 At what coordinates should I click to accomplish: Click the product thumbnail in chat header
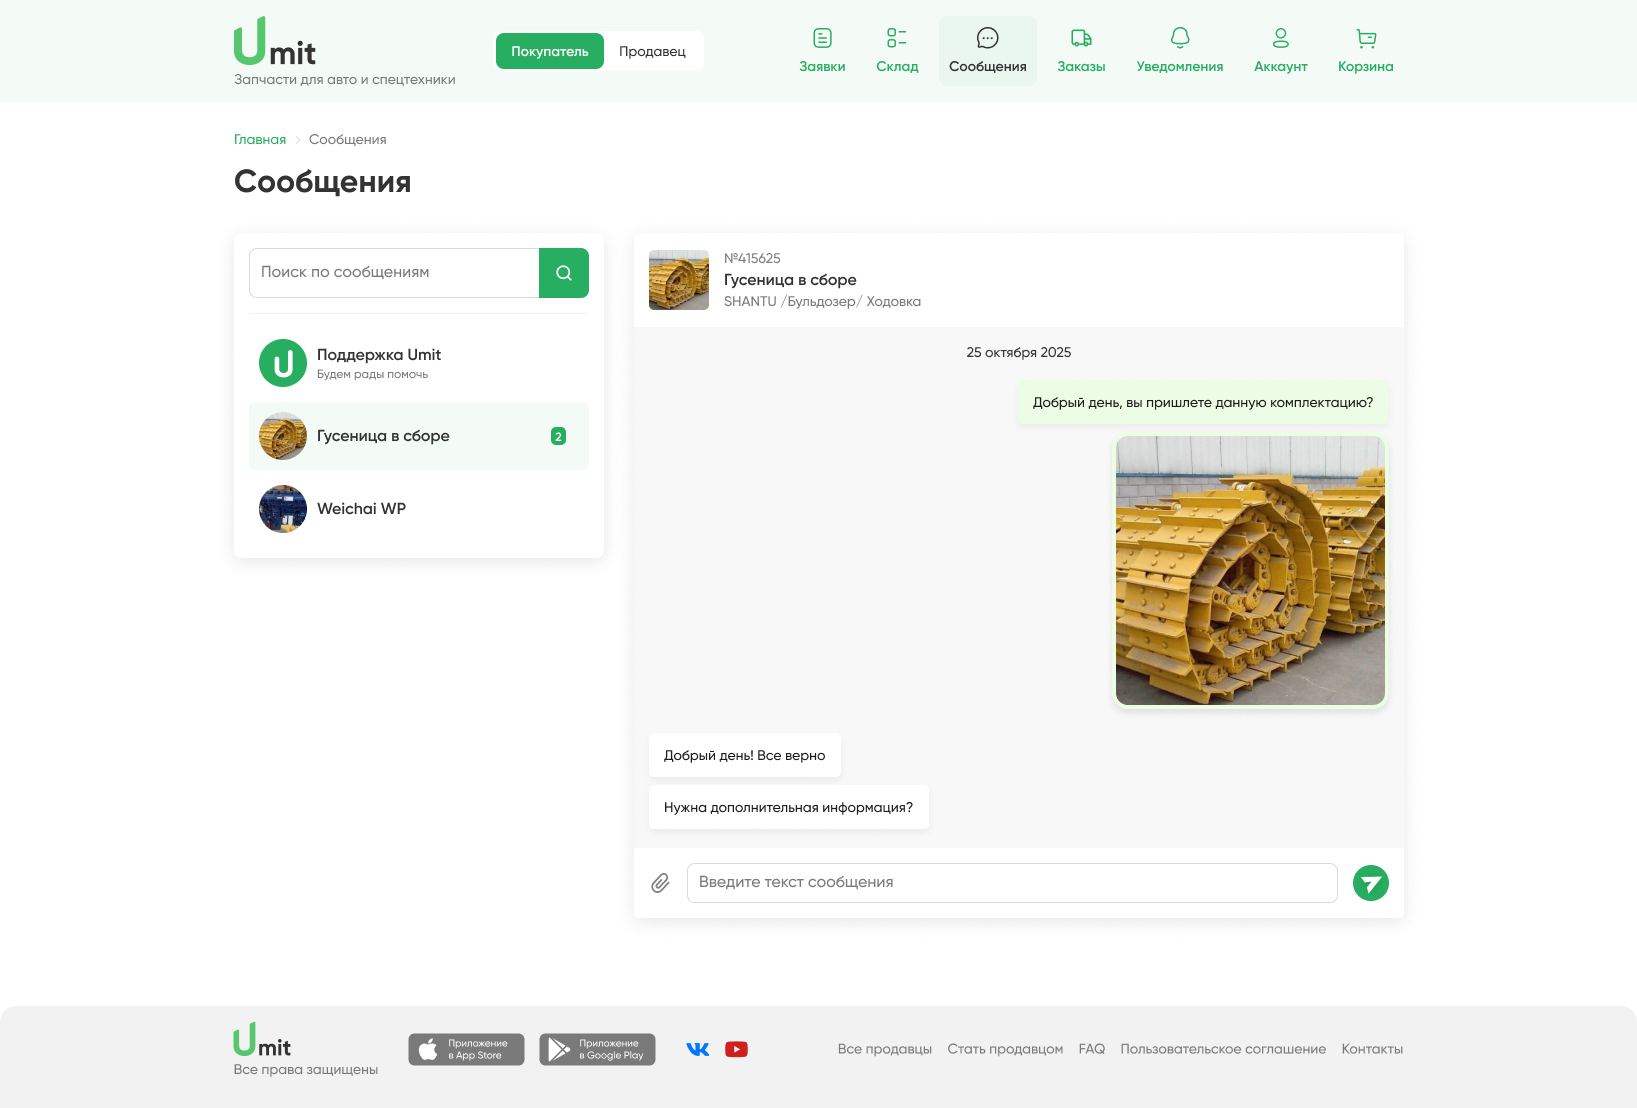(x=679, y=280)
